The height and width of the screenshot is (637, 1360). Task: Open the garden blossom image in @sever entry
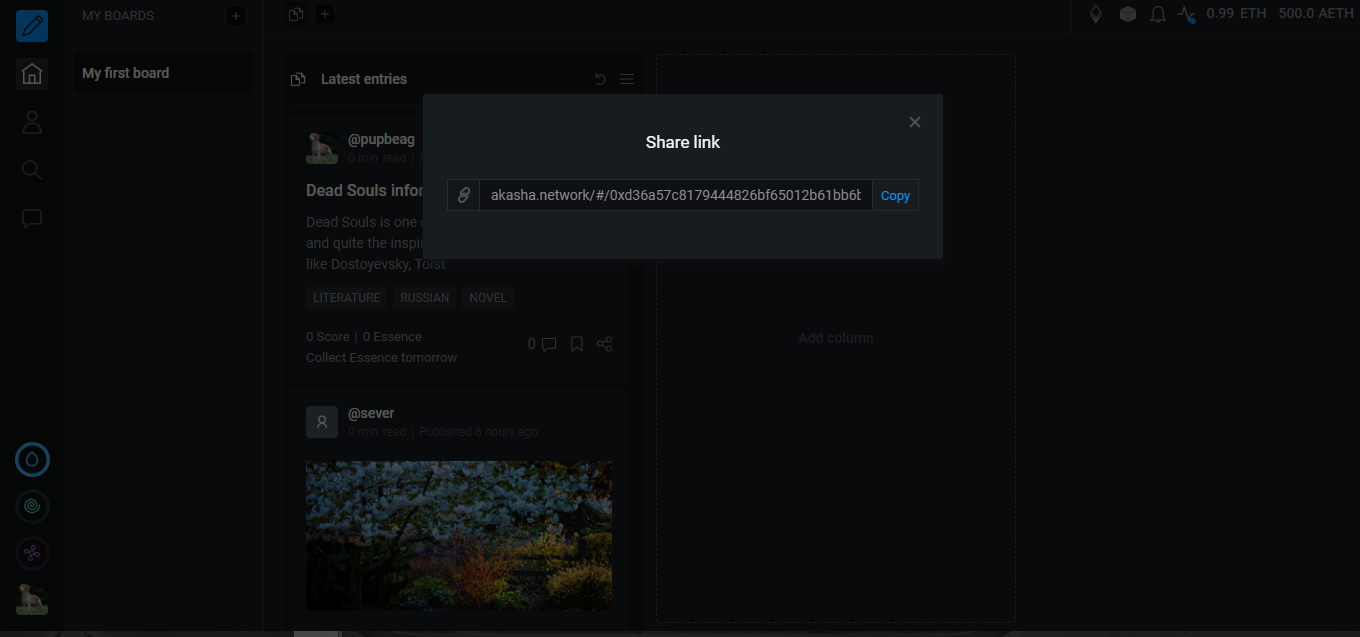tap(459, 535)
